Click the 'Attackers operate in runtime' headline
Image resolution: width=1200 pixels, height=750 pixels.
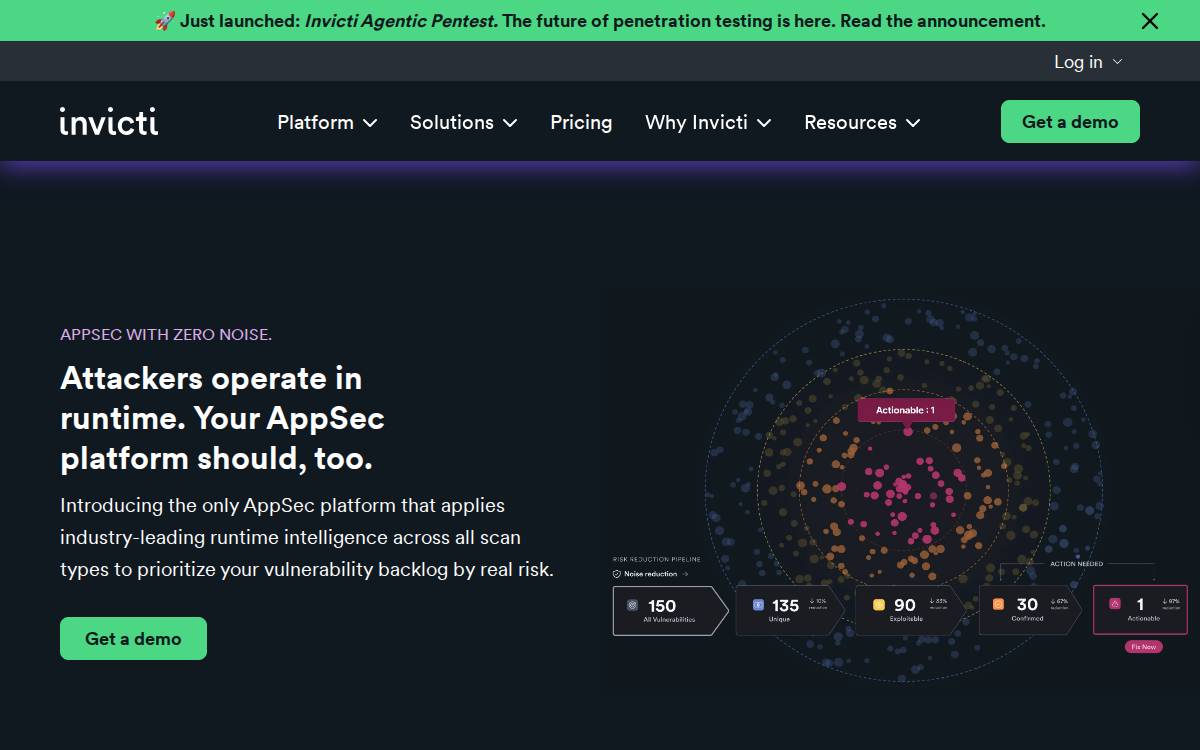pyautogui.click(x=222, y=418)
